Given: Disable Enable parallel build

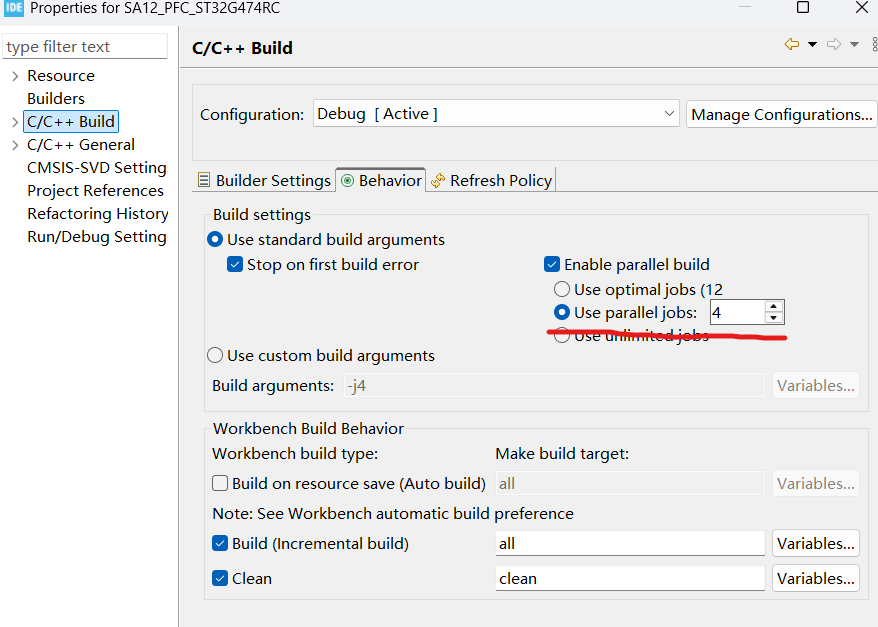Looking at the screenshot, I should [x=551, y=264].
